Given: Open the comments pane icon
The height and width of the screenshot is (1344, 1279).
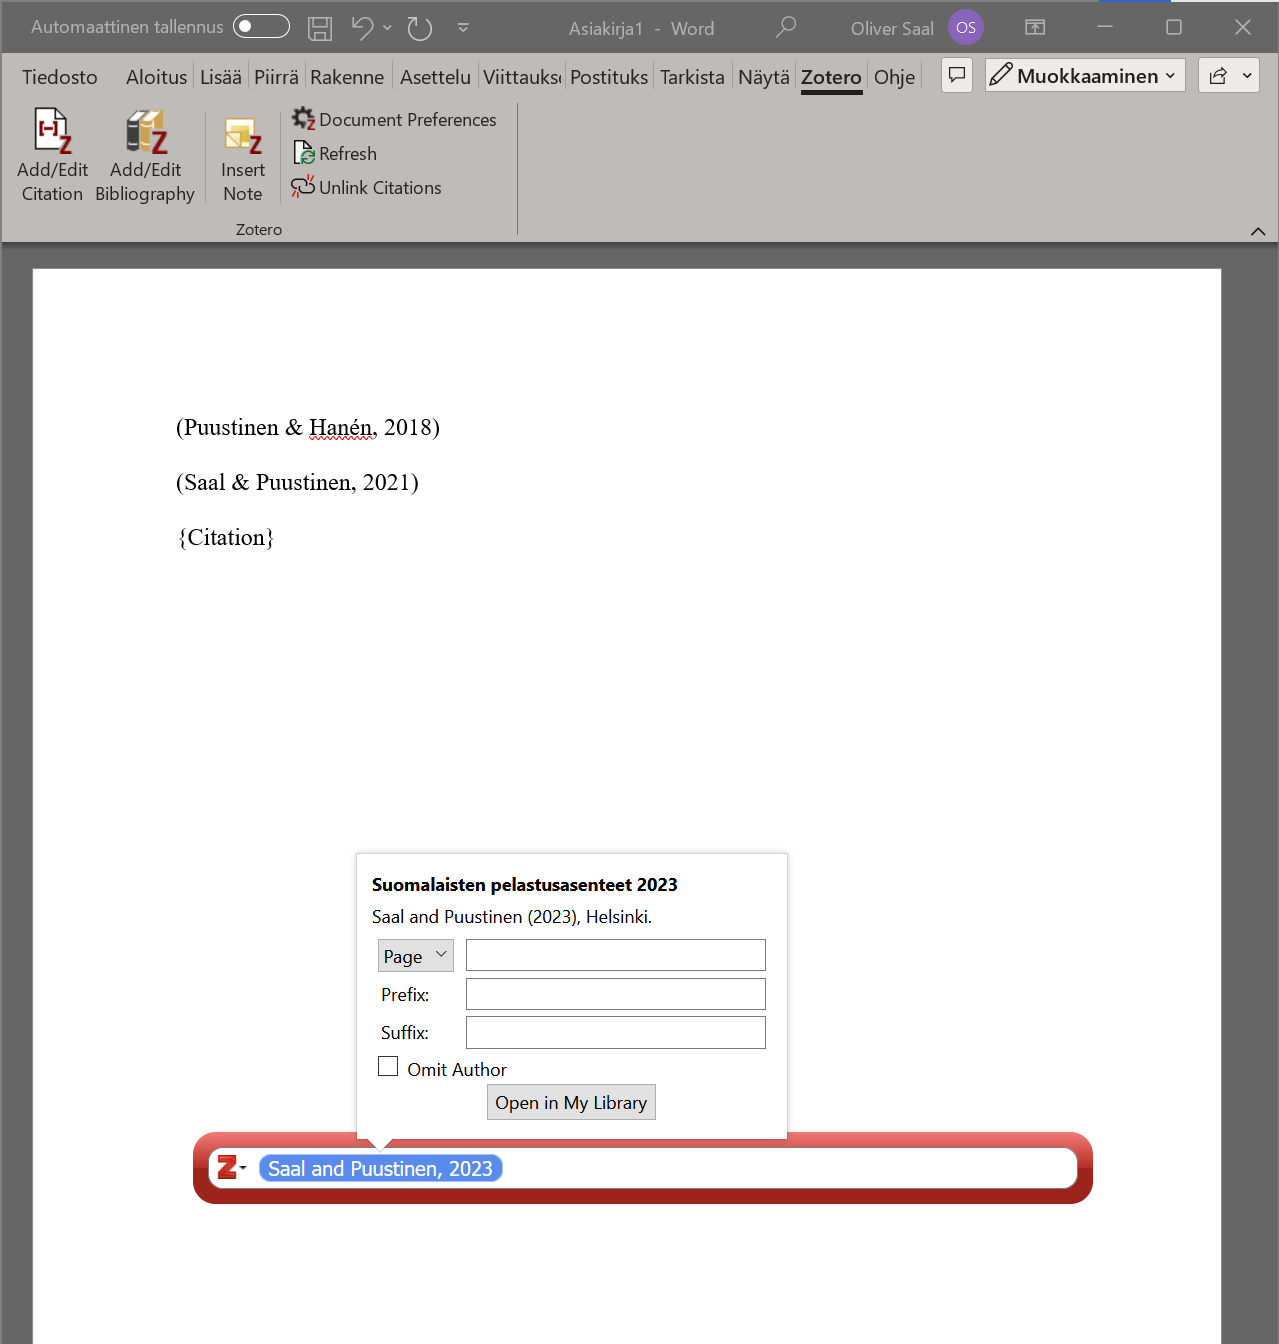Looking at the screenshot, I should [x=957, y=75].
